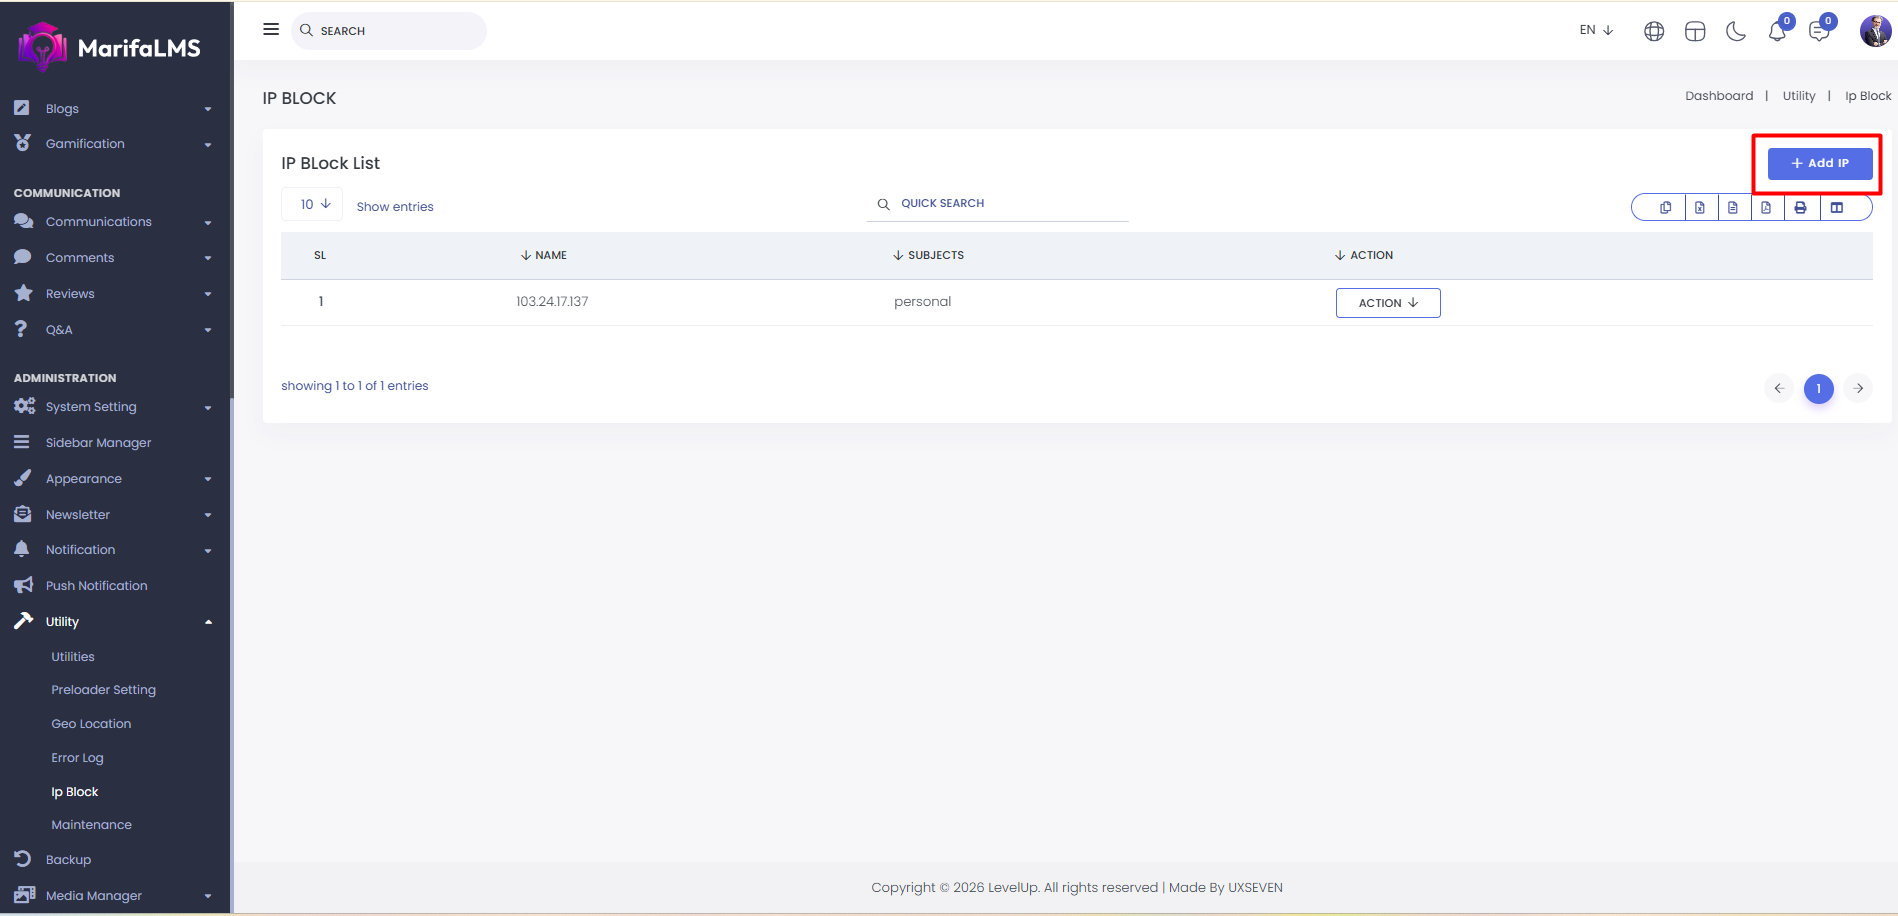
Task: Open the 10 show entries dropdown
Action: [314, 204]
